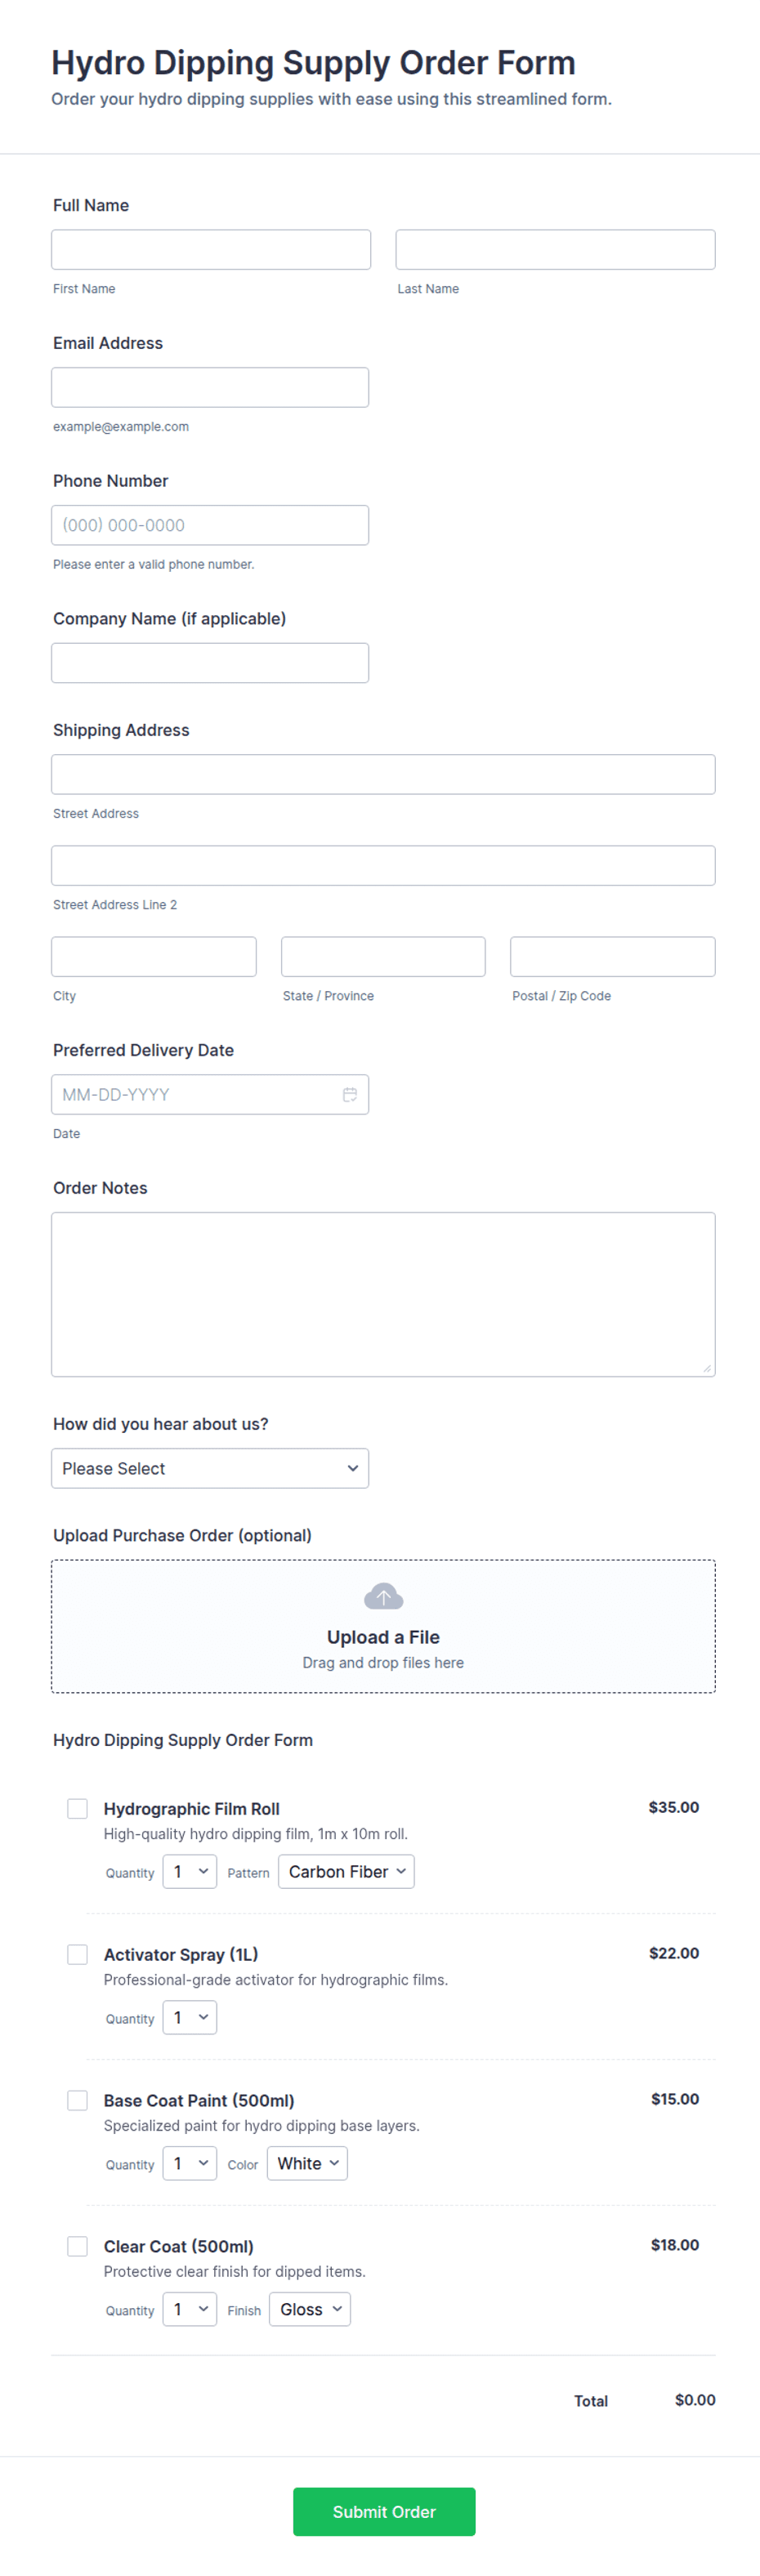Click the cloud upload icon

click(x=383, y=1596)
